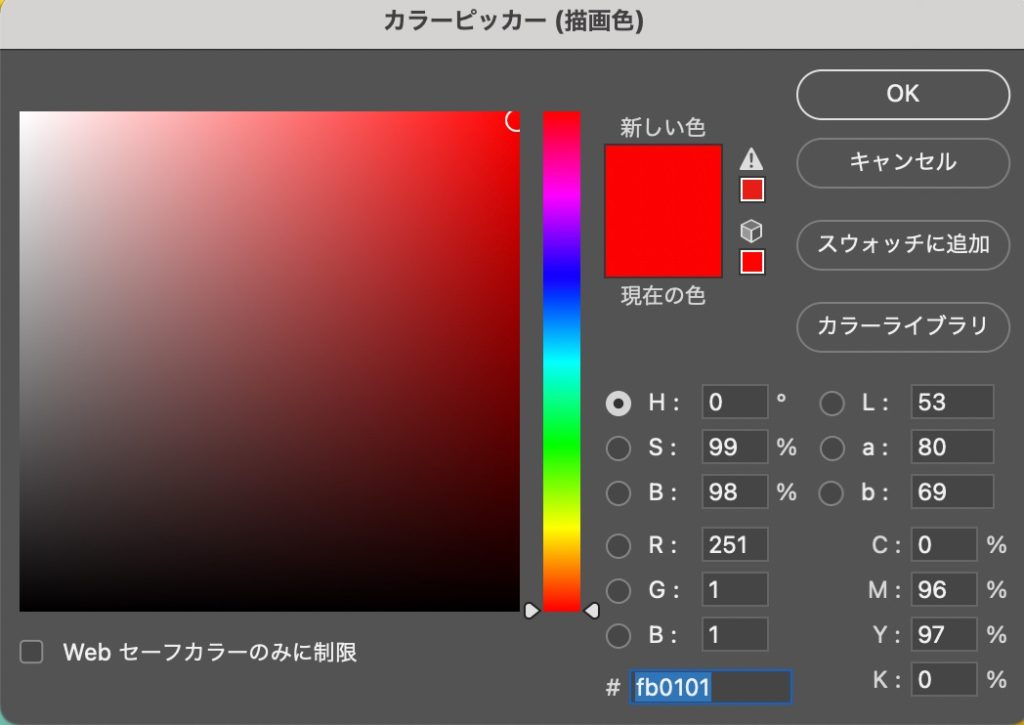
Task: Select the a channel radio button
Action: point(831,448)
